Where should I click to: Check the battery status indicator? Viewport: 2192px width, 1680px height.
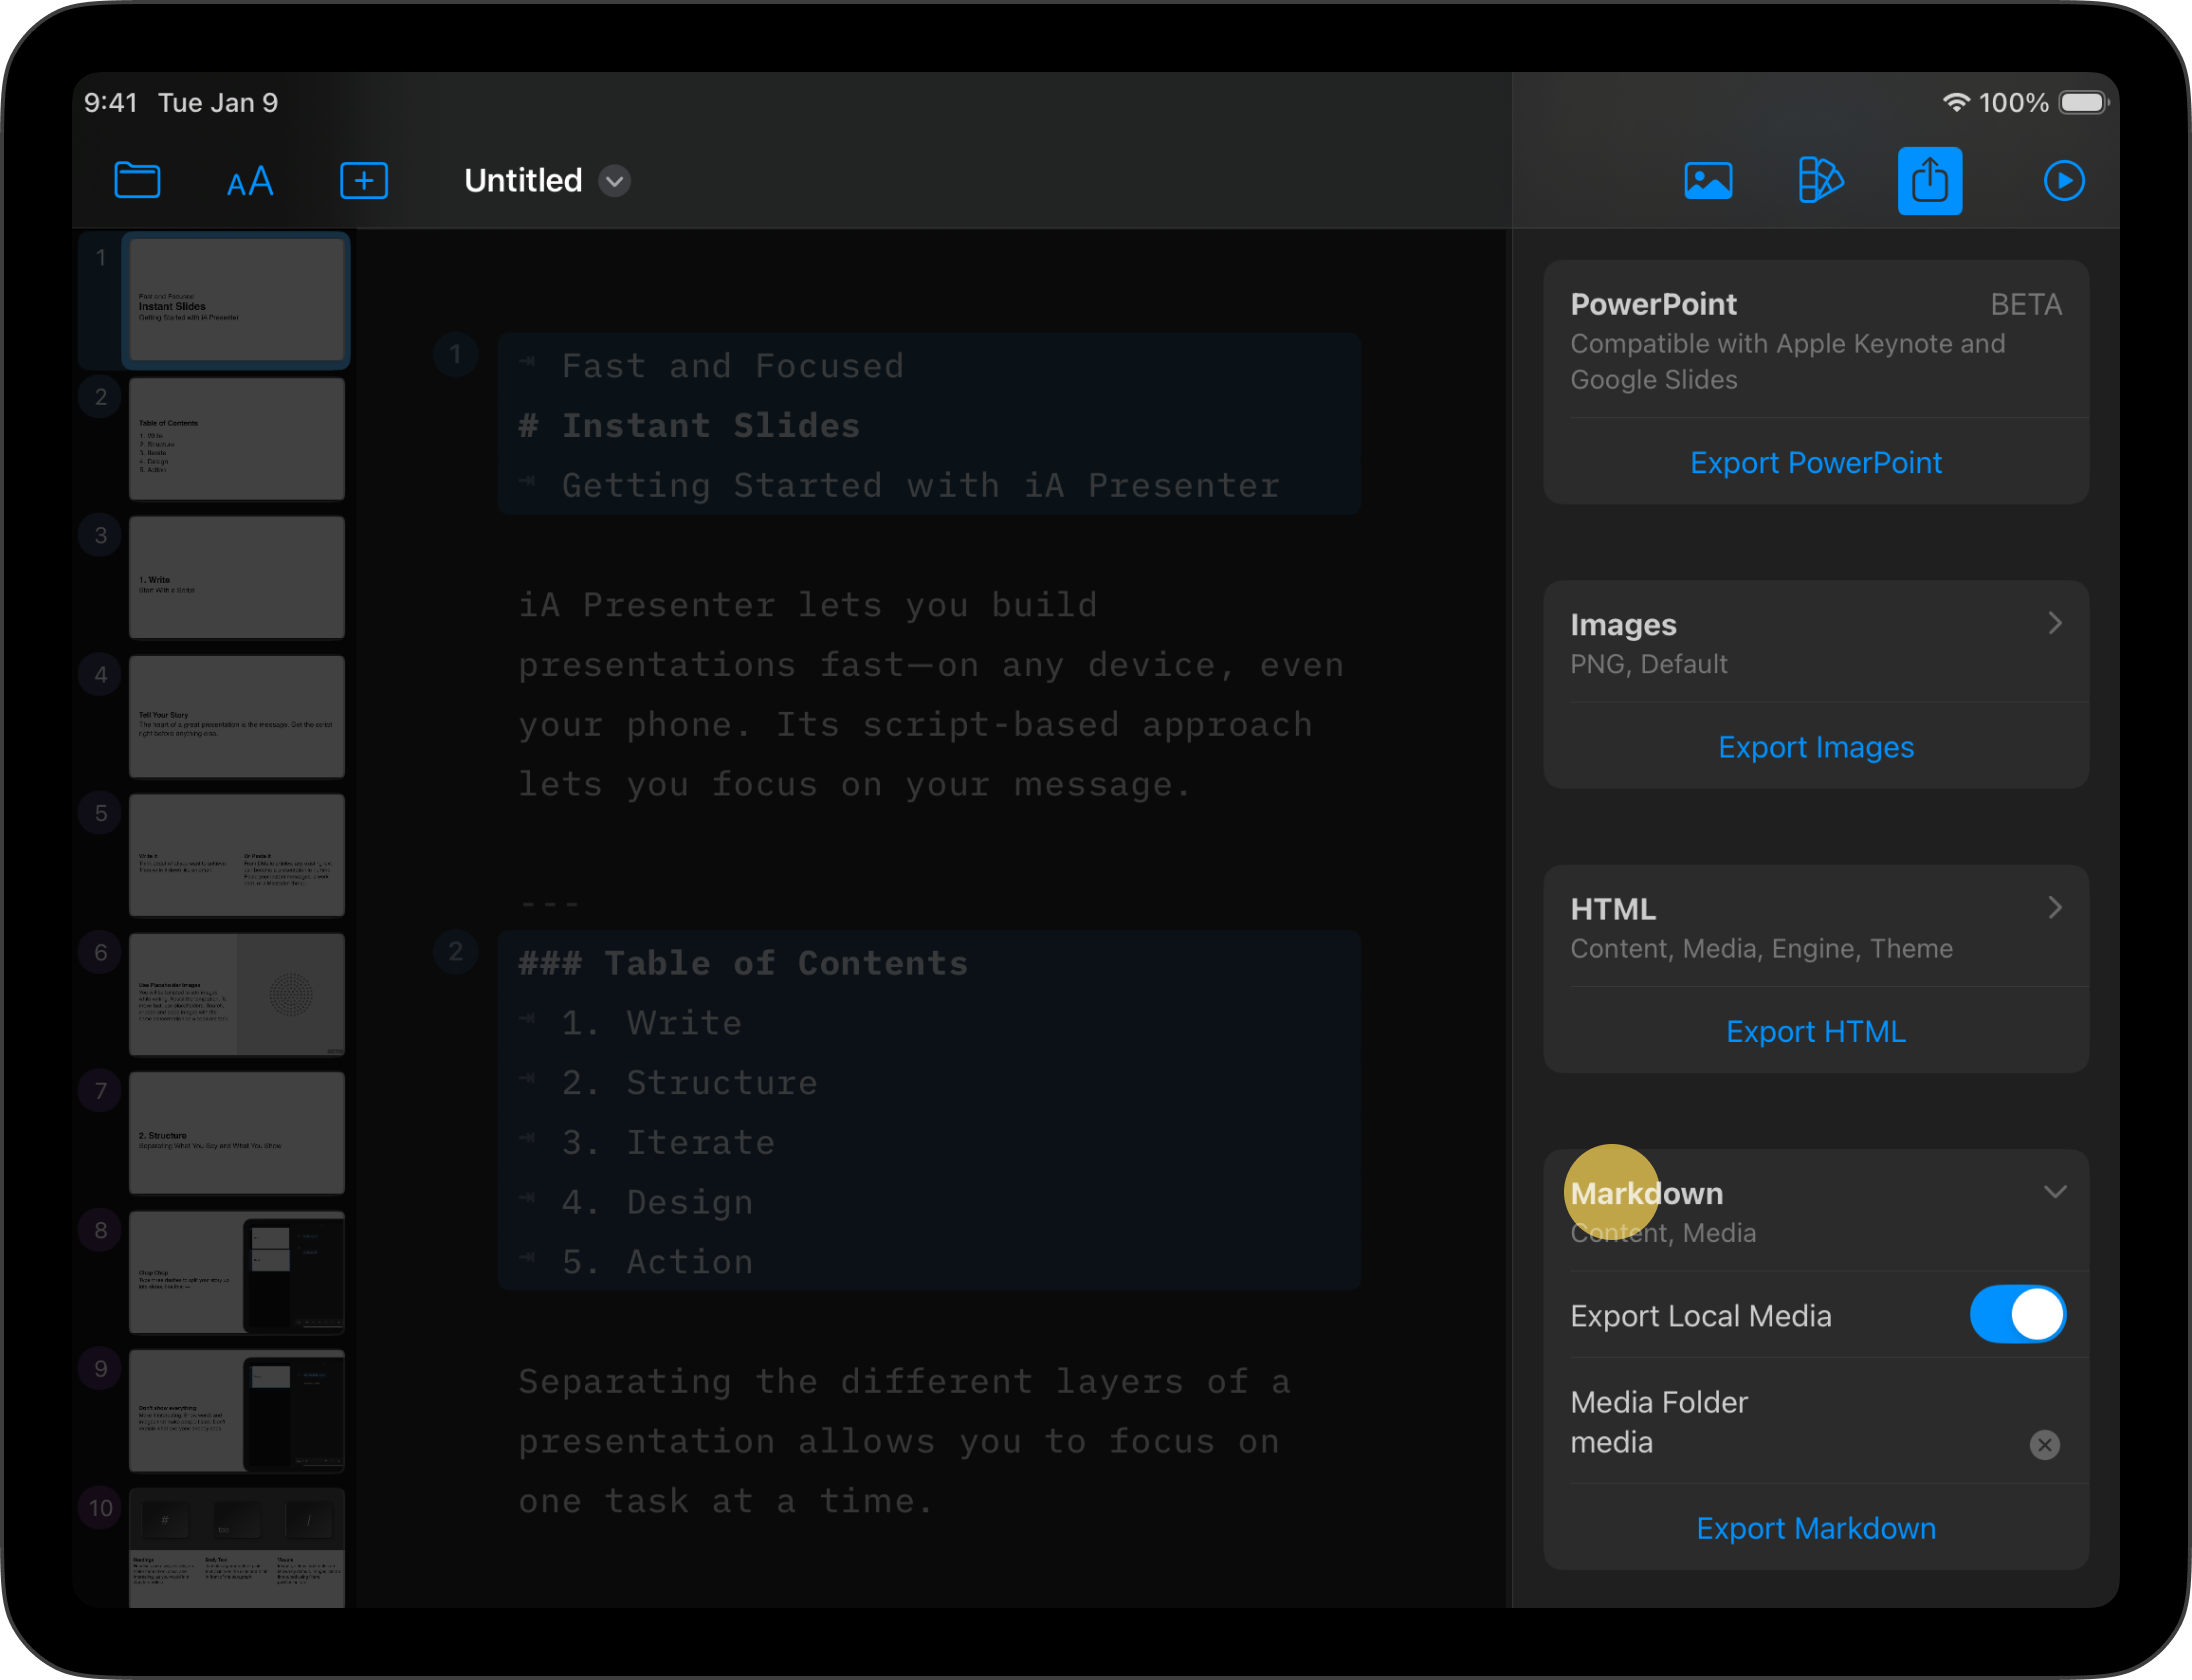pos(2083,103)
